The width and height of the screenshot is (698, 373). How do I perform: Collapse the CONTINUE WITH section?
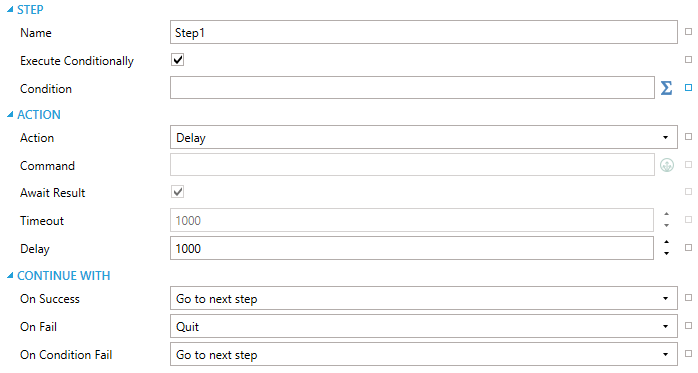tap(58, 276)
